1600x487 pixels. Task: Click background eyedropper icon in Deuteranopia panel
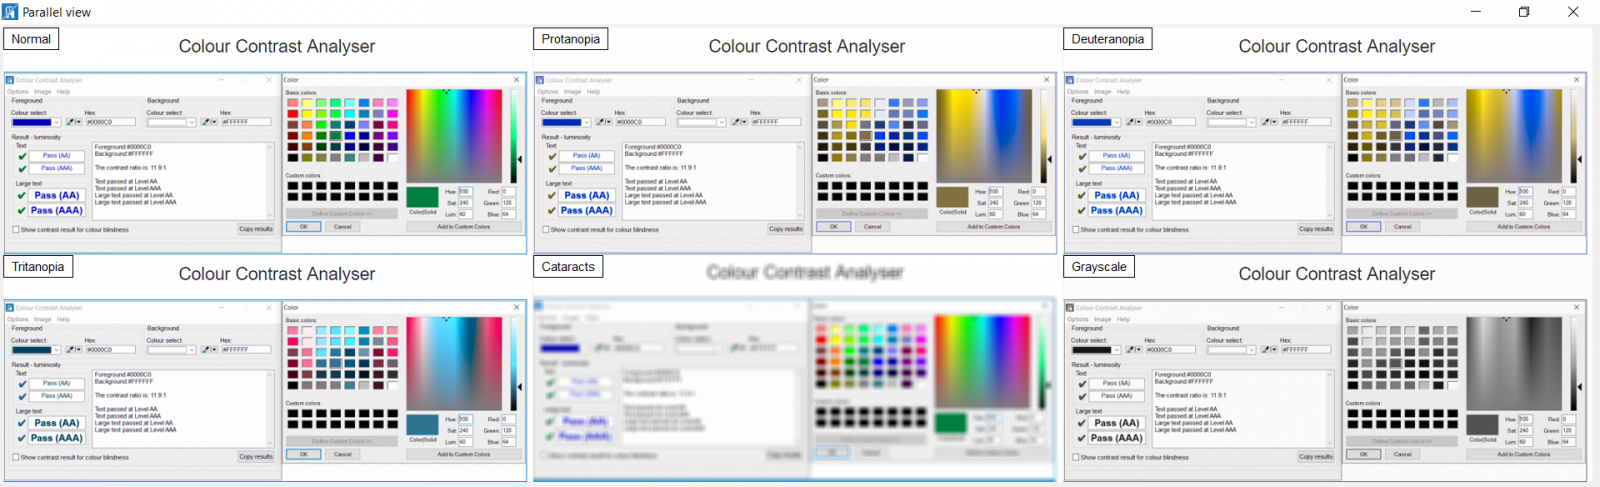[x=1266, y=122]
